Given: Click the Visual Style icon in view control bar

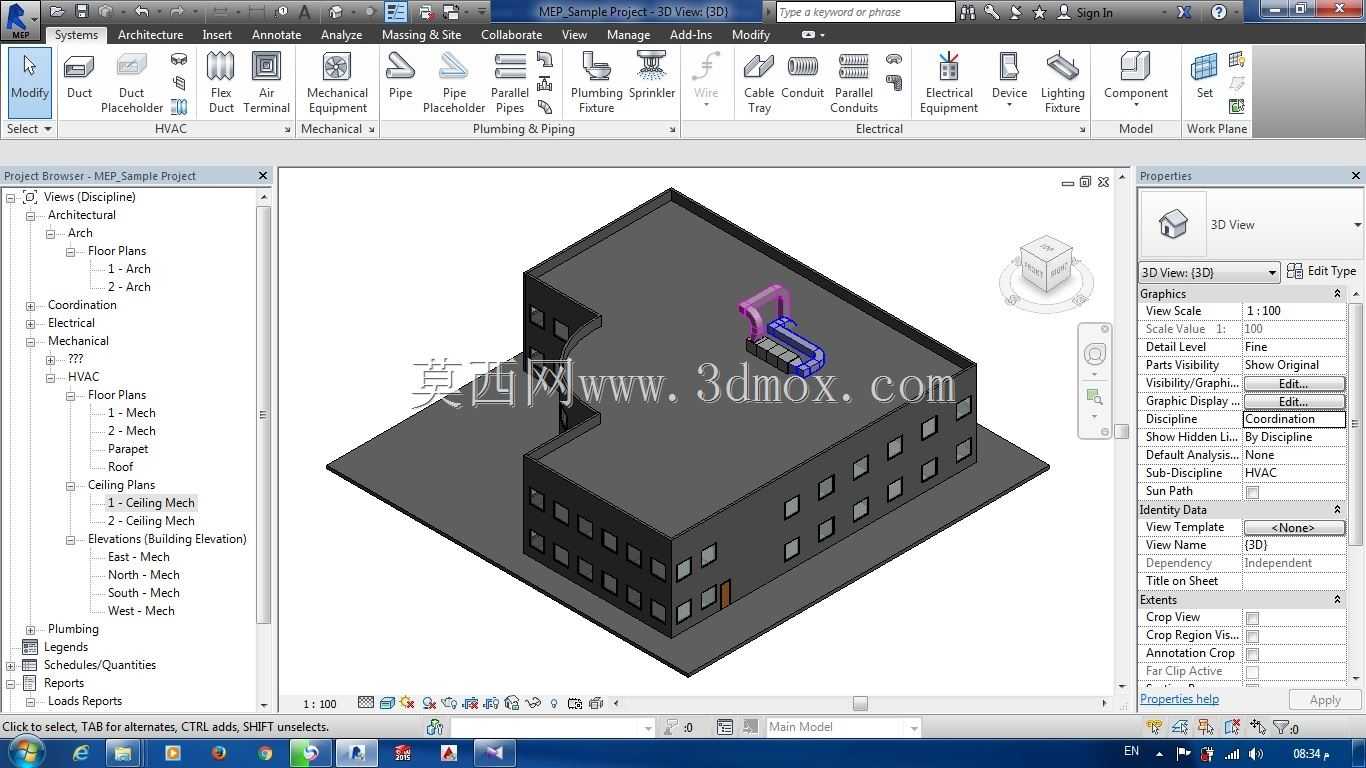Looking at the screenshot, I should pos(386,703).
